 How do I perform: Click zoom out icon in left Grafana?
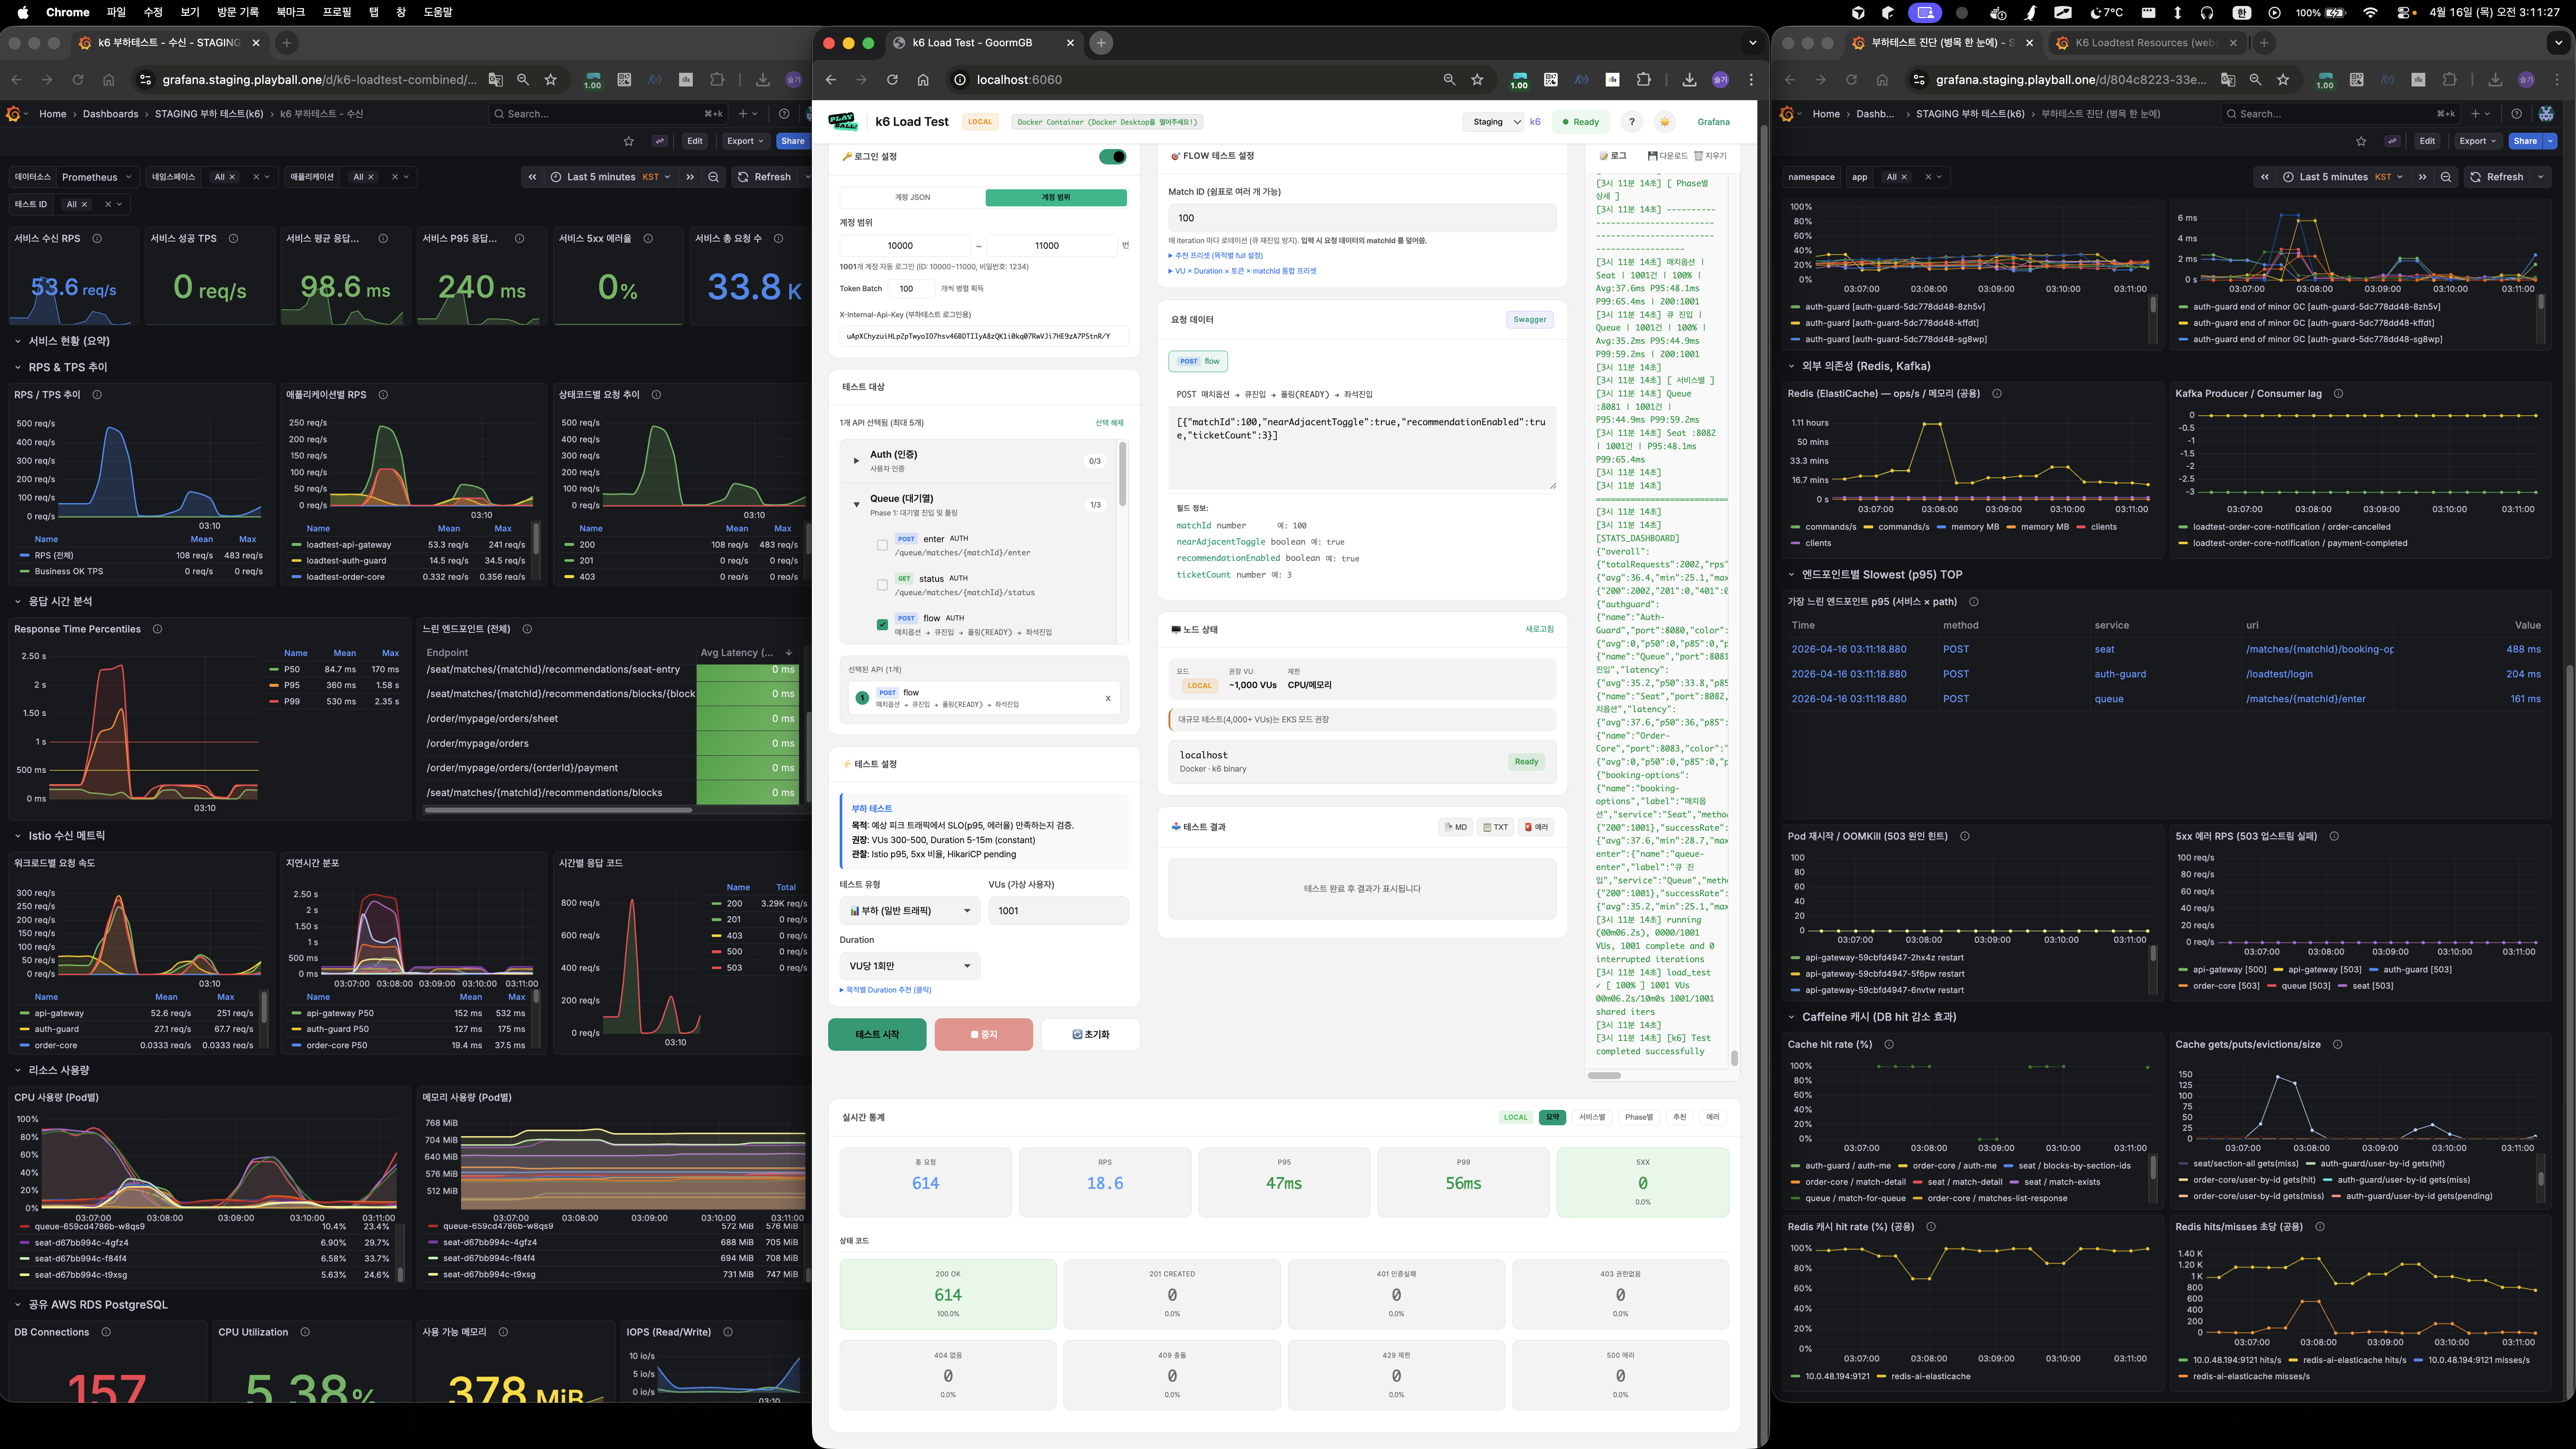(713, 177)
